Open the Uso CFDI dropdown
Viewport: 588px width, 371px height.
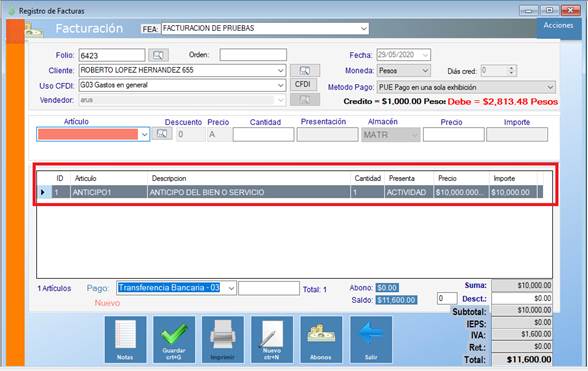[x=280, y=85]
